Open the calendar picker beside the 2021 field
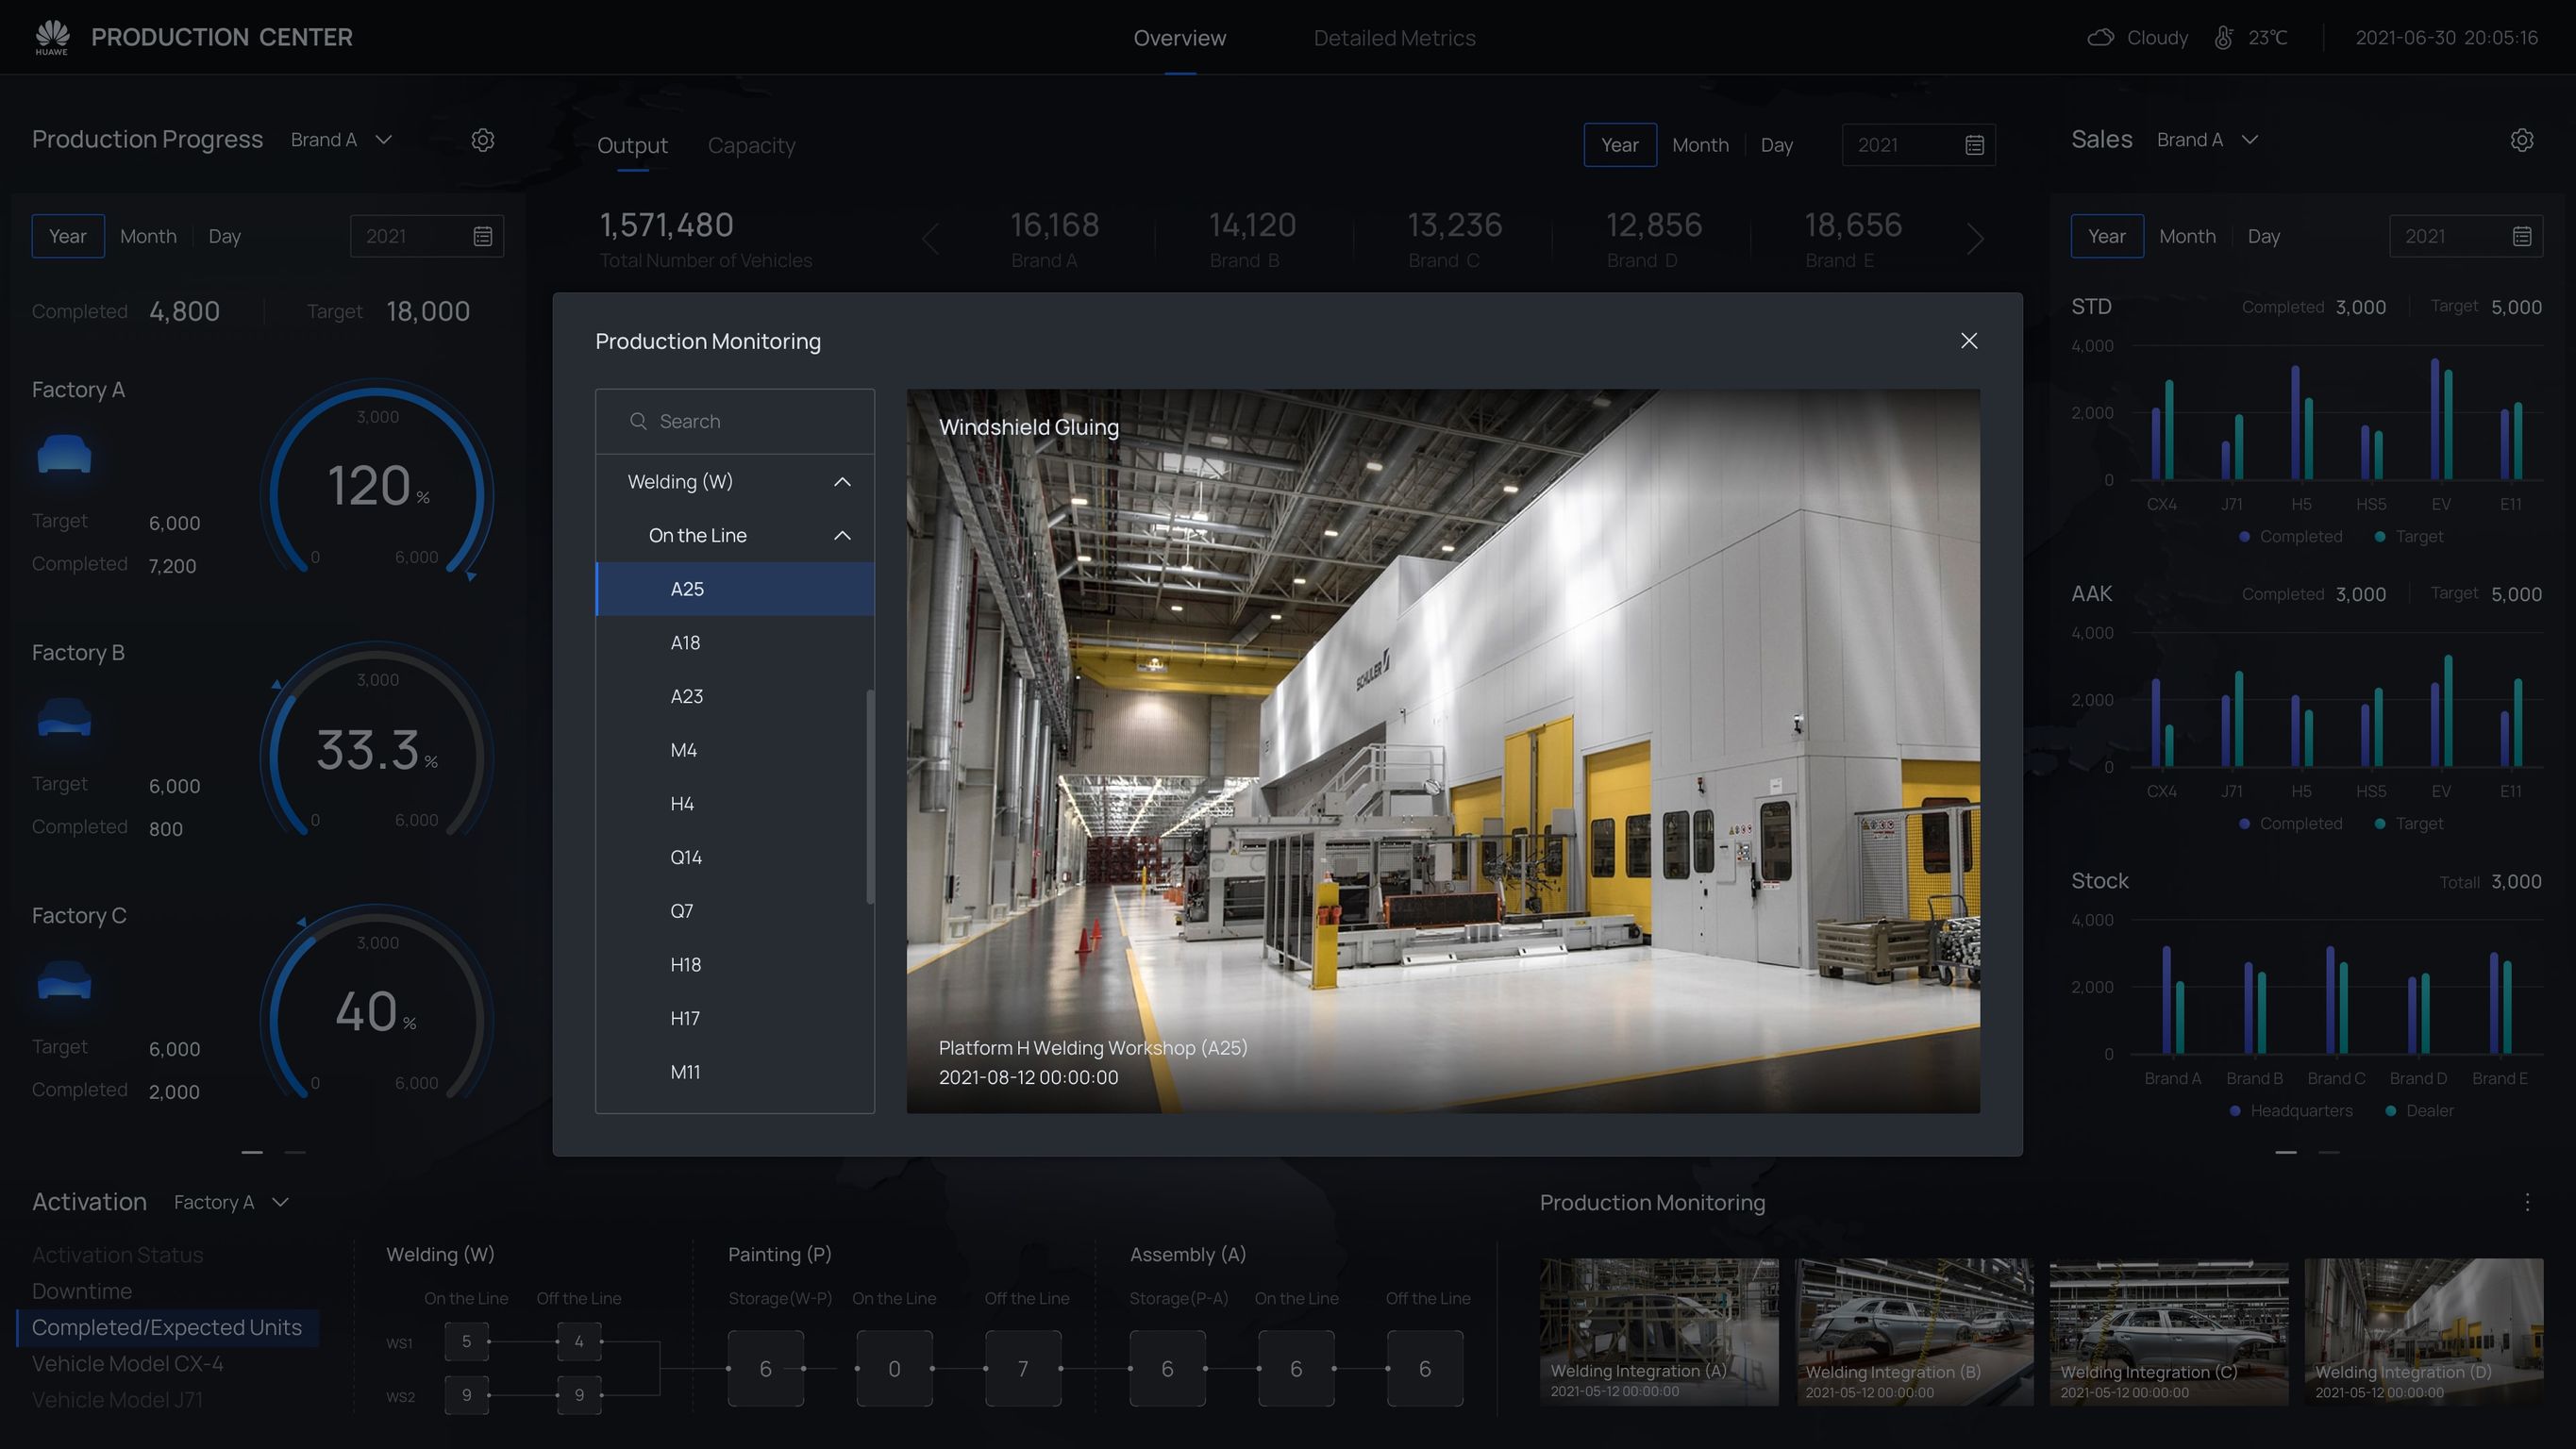Screen dimensions: 2576x1449 [1974, 145]
